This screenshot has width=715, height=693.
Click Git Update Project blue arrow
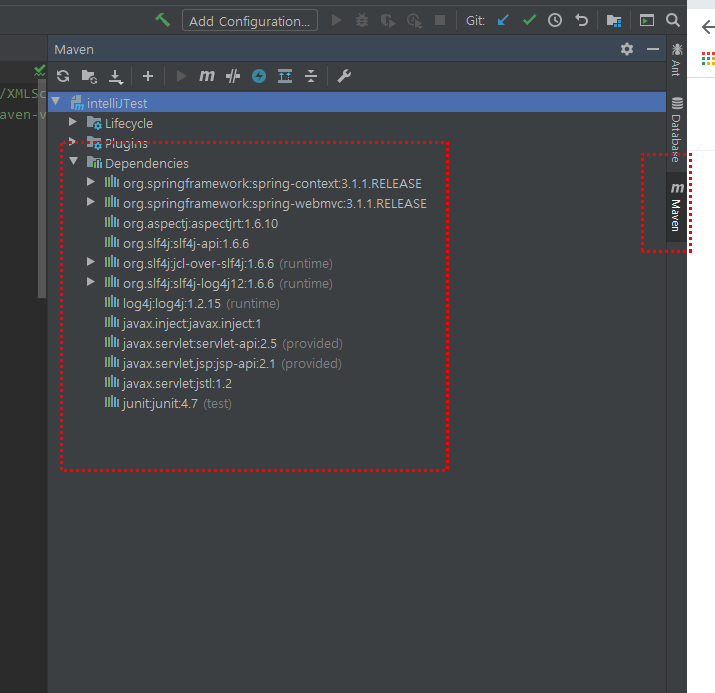(503, 20)
